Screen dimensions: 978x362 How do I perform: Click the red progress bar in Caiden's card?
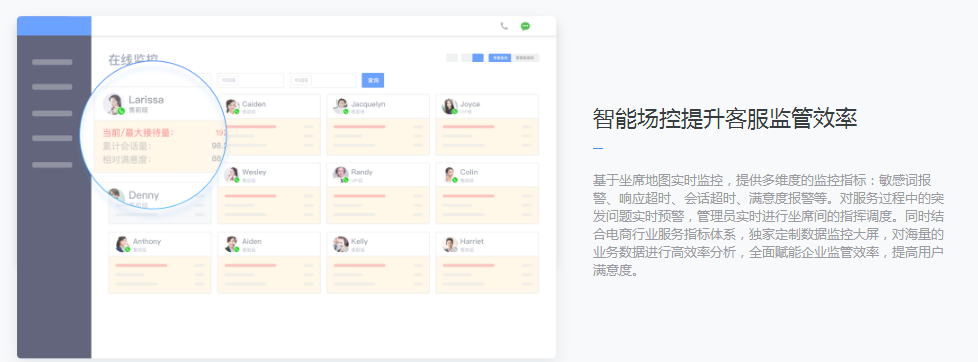tap(250, 127)
